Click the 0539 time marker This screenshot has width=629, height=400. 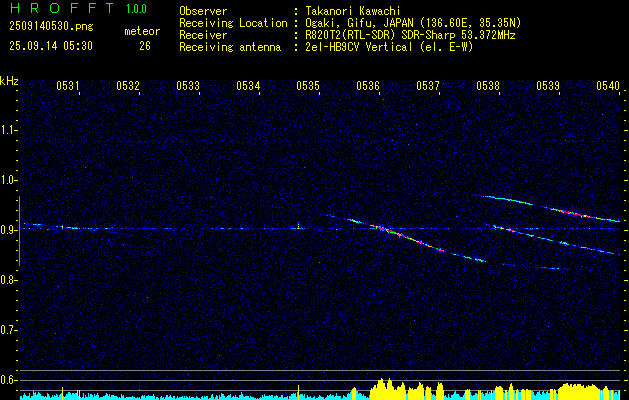[x=548, y=85]
